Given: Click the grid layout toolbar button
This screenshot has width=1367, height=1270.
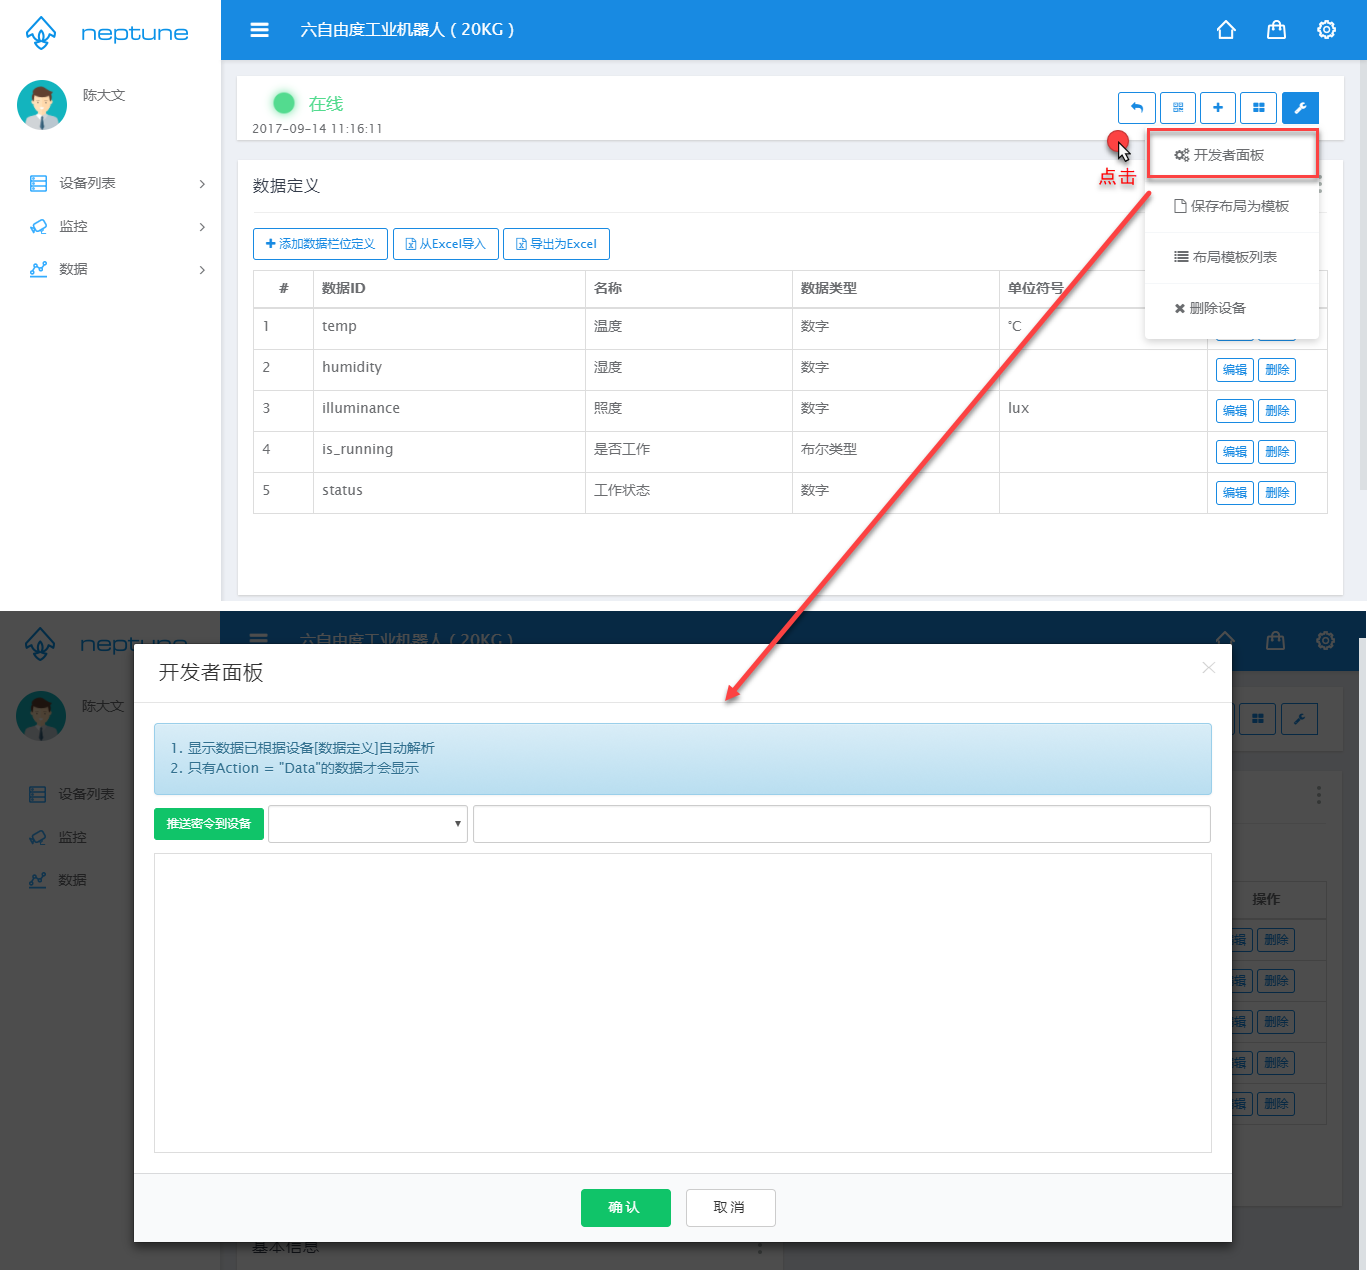Looking at the screenshot, I should tap(1259, 108).
